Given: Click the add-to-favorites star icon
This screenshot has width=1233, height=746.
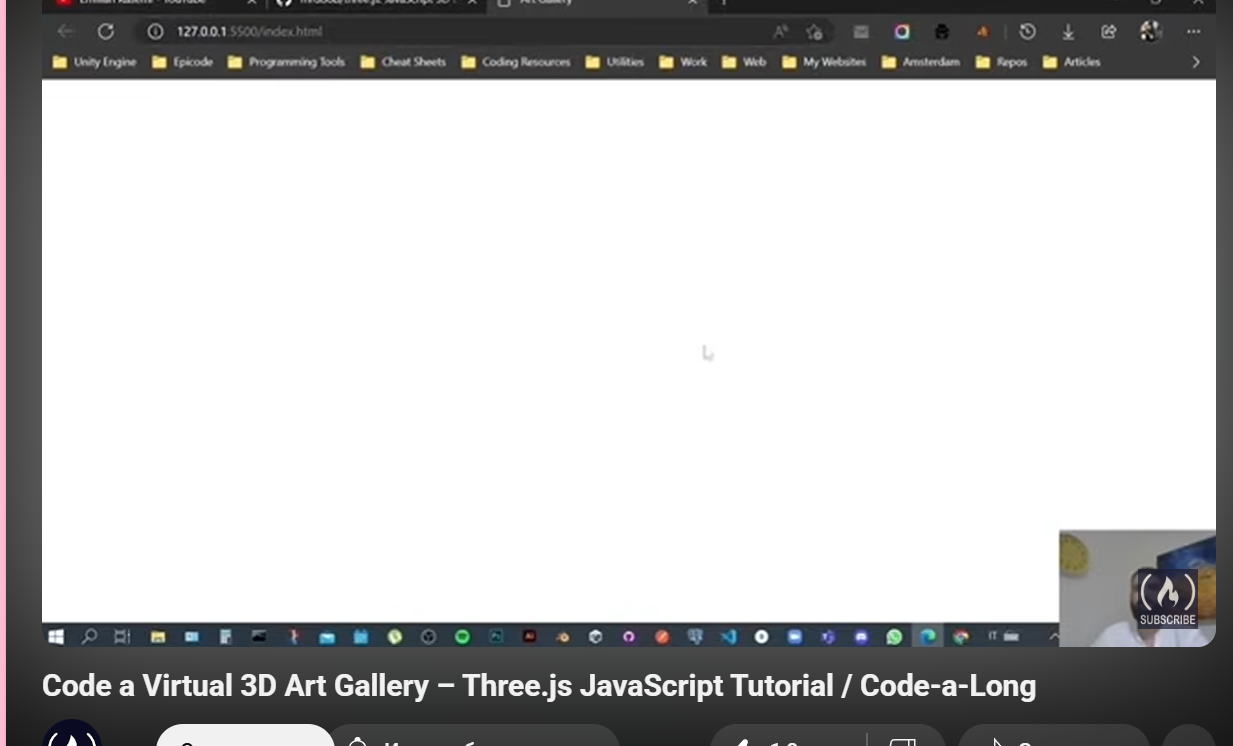Looking at the screenshot, I should point(815,31).
